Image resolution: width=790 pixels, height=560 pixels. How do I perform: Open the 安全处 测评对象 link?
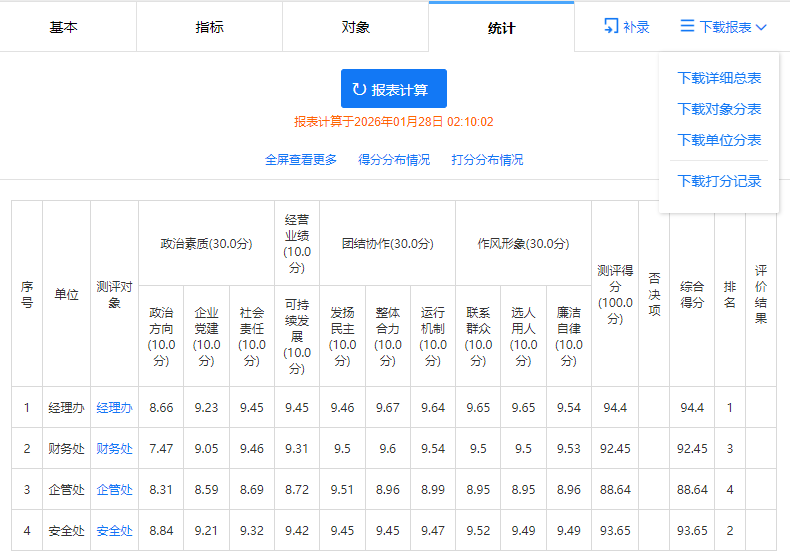coord(114,531)
